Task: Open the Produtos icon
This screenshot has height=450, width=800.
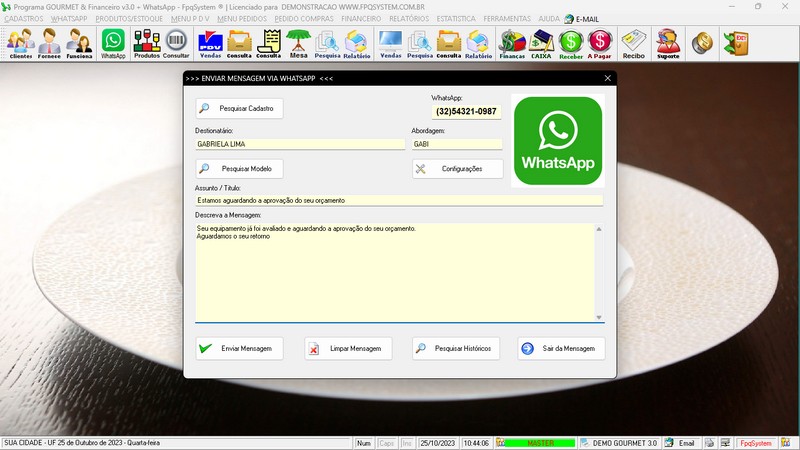Action: (147, 44)
